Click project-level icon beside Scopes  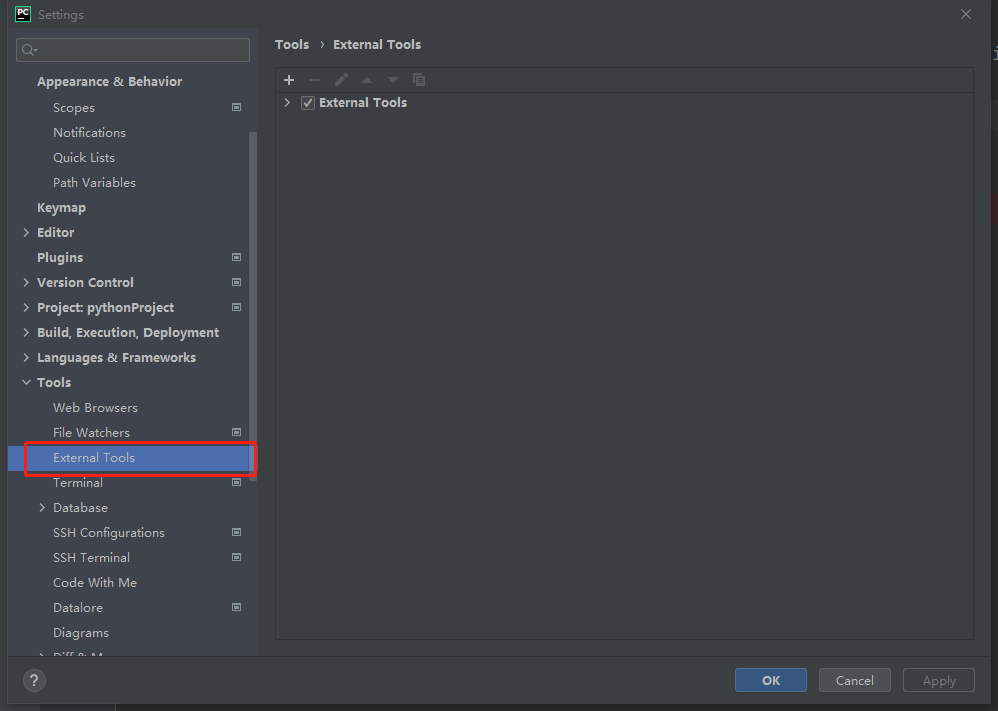tap(236, 108)
